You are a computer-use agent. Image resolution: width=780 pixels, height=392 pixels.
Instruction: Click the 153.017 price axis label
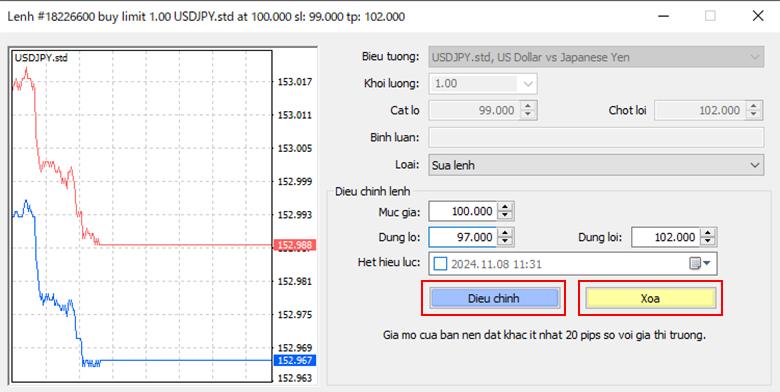pyautogui.click(x=295, y=82)
